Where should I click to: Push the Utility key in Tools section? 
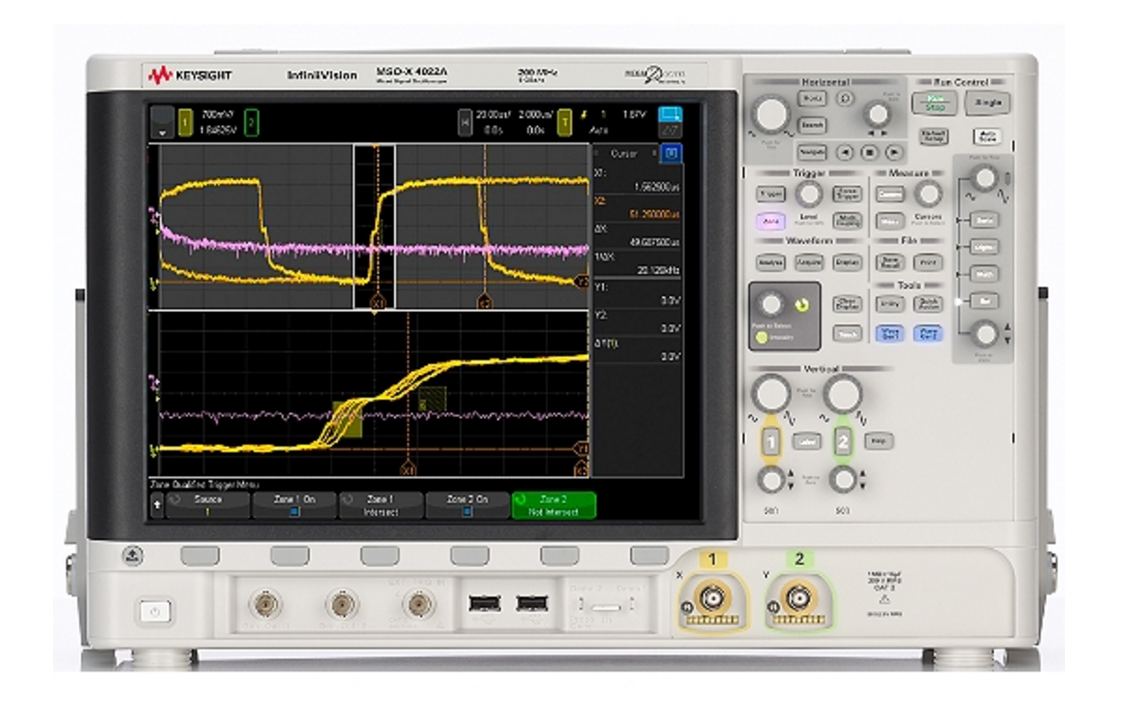[x=890, y=305]
